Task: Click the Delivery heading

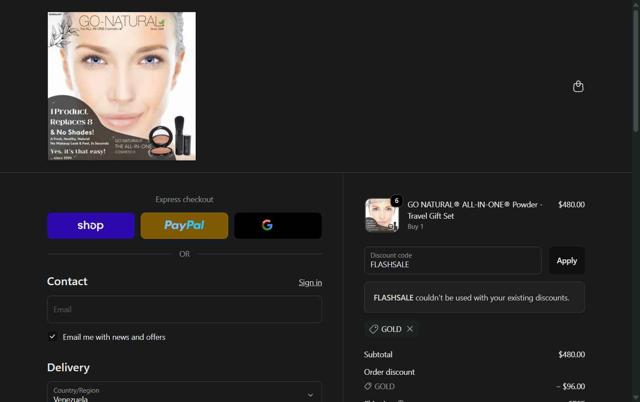Action: pyautogui.click(x=68, y=367)
